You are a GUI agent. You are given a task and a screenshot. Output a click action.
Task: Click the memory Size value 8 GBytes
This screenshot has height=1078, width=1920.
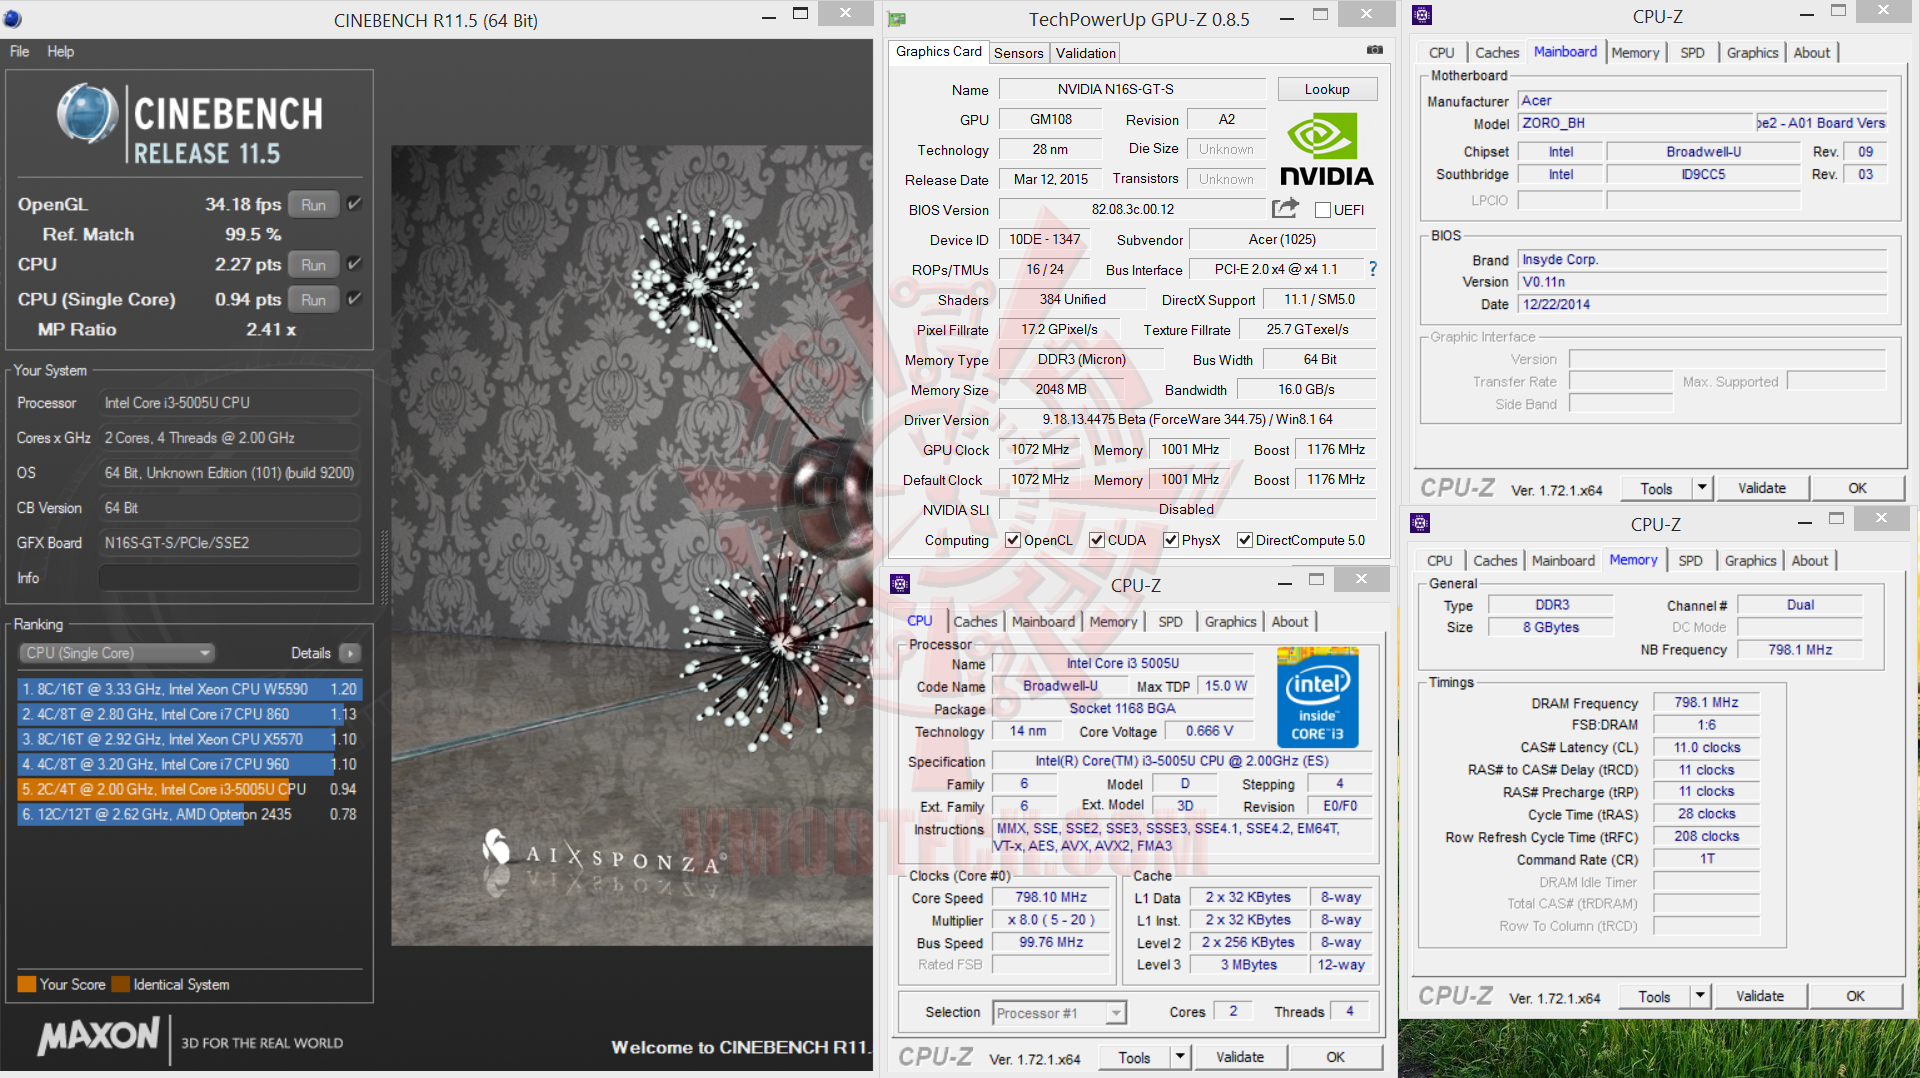pos(1551,627)
